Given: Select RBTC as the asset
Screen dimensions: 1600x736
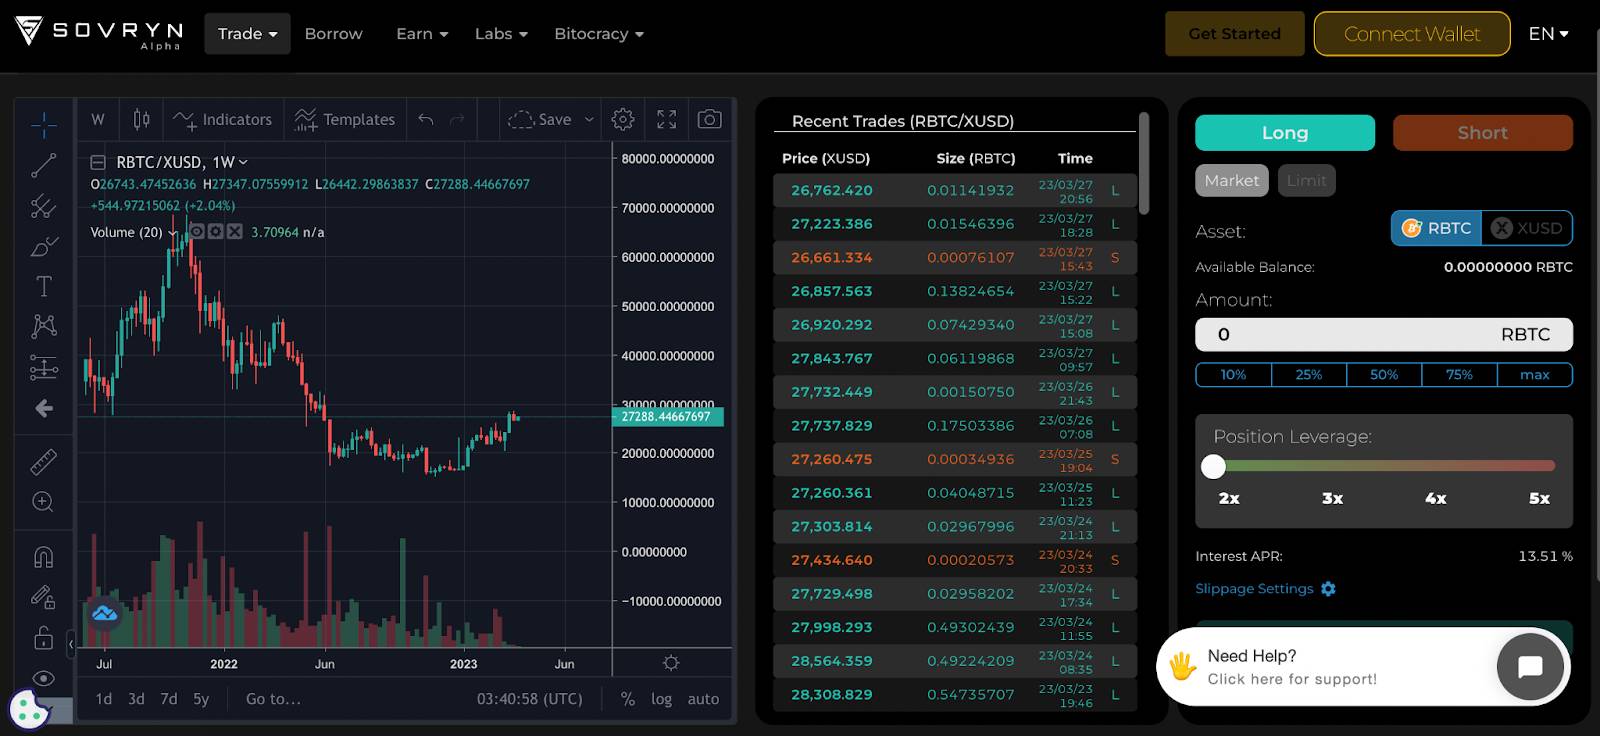Looking at the screenshot, I should point(1436,228).
